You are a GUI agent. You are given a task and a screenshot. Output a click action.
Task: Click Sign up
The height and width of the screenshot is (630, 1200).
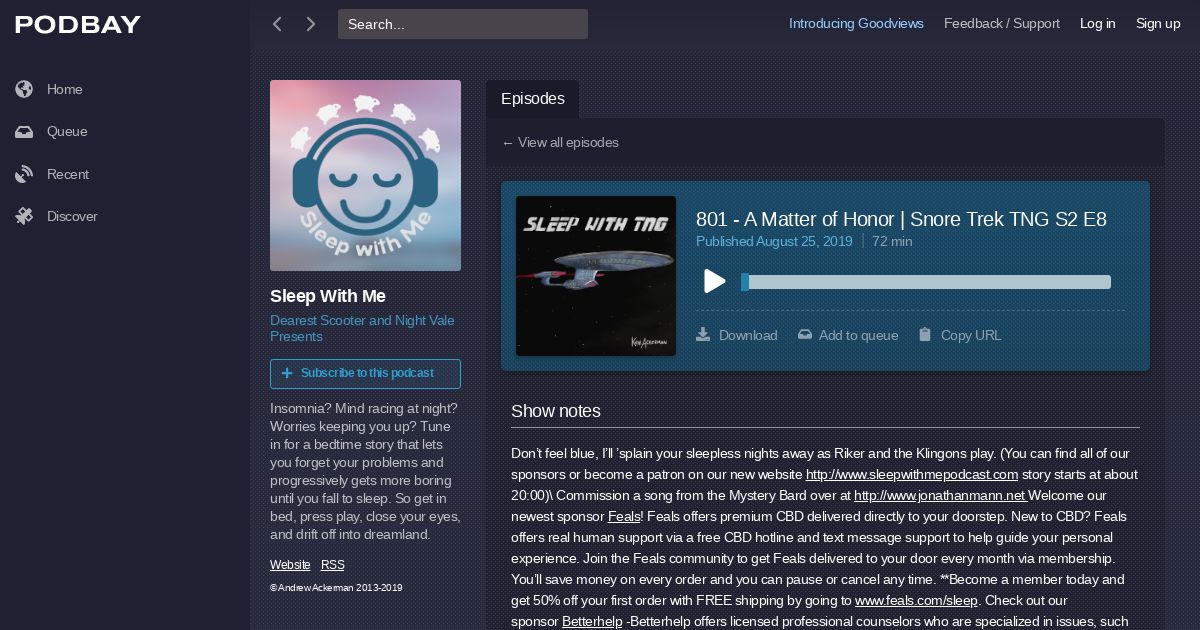pyautogui.click(x=1158, y=23)
